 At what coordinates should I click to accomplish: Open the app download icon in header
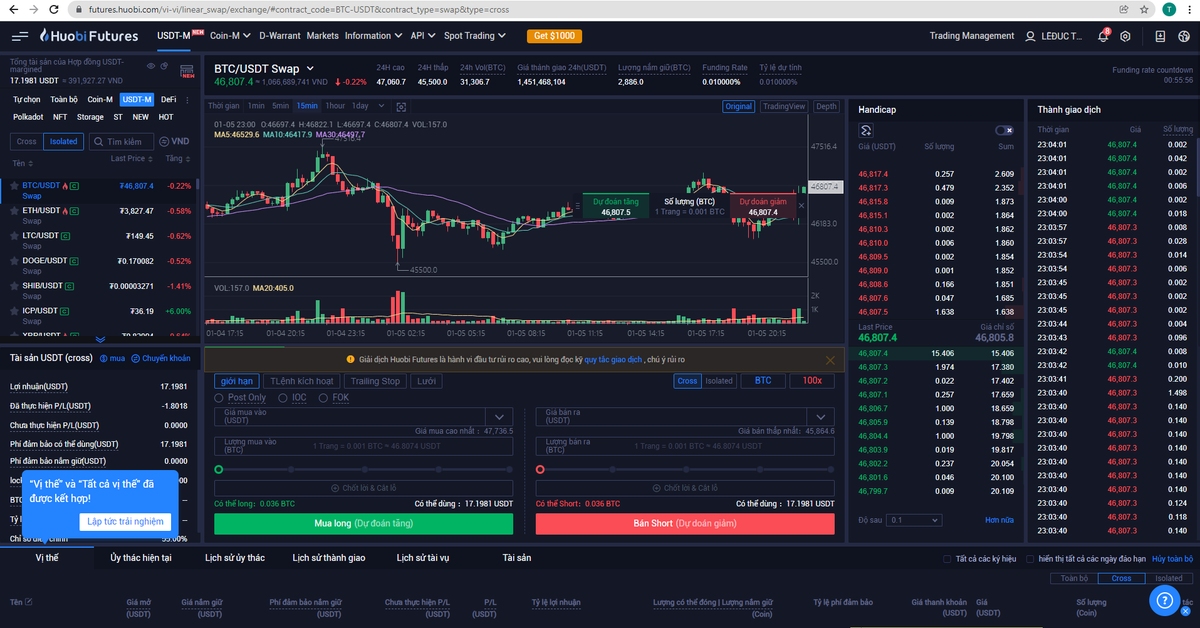[x=1159, y=36]
